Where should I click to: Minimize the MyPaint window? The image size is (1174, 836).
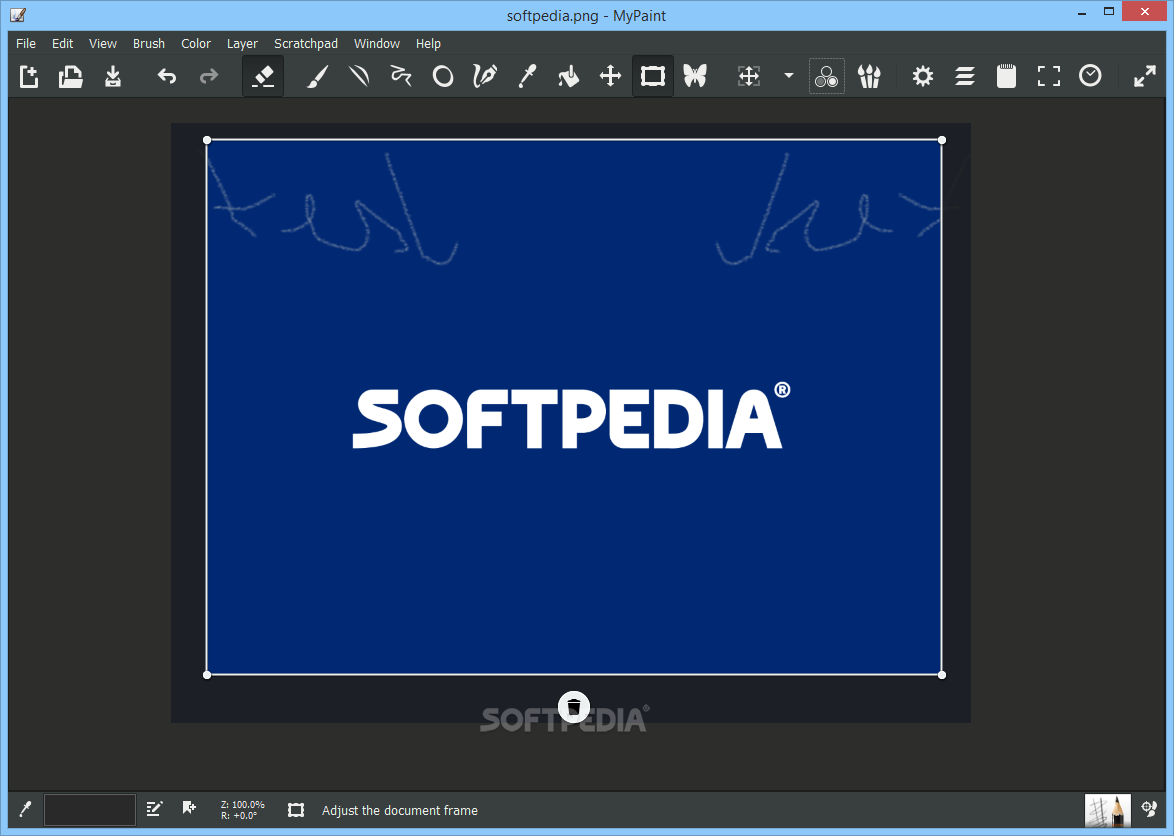pyautogui.click(x=1083, y=13)
